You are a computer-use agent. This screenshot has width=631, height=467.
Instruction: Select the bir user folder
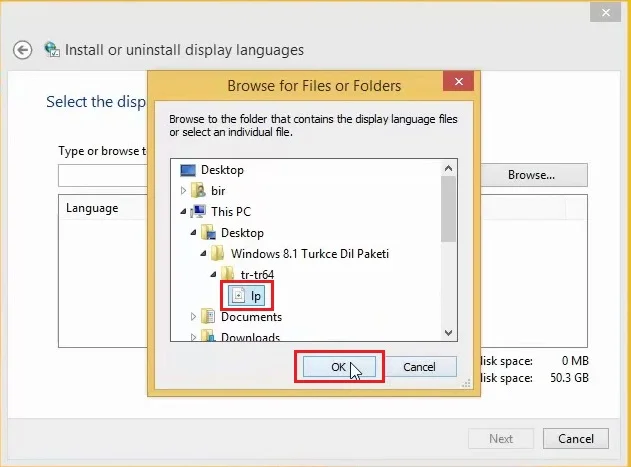point(218,190)
